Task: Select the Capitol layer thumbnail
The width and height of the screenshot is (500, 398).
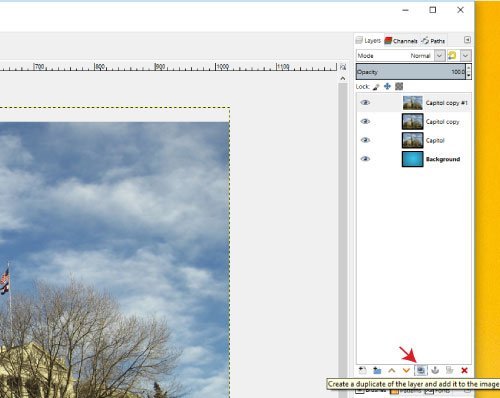Action: [413, 140]
